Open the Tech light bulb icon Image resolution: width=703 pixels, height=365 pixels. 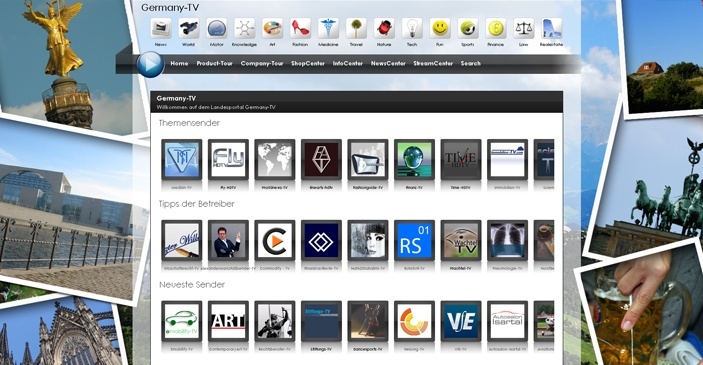point(412,28)
